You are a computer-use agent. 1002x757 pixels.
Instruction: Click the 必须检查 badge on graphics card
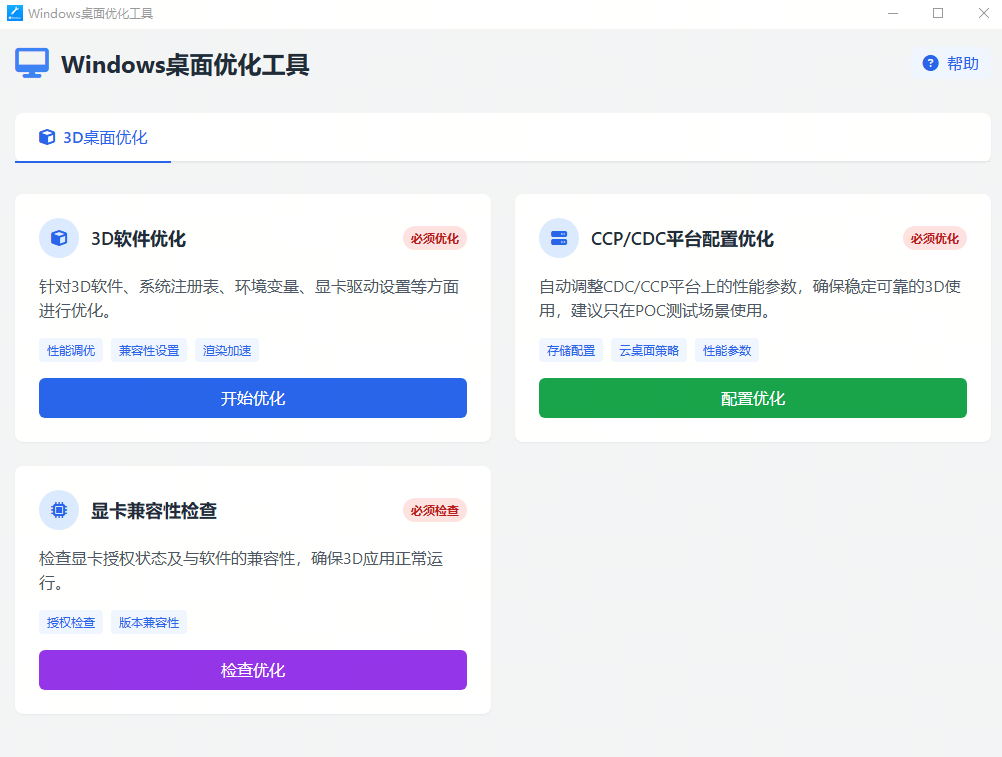[x=435, y=510]
